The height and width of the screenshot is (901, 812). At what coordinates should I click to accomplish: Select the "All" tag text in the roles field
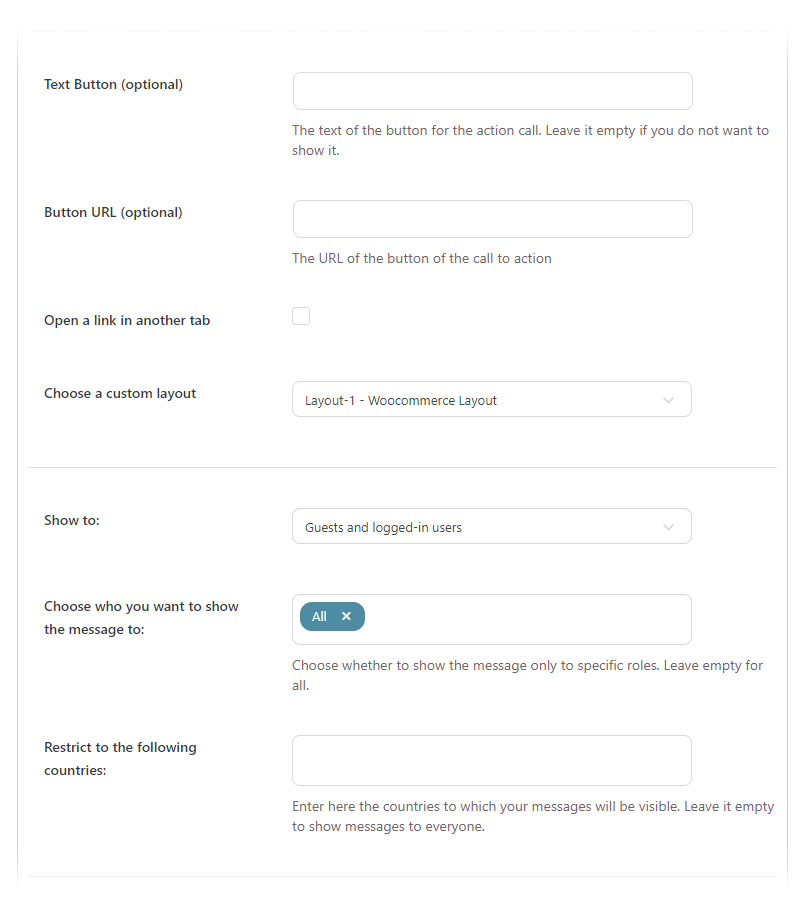(319, 617)
